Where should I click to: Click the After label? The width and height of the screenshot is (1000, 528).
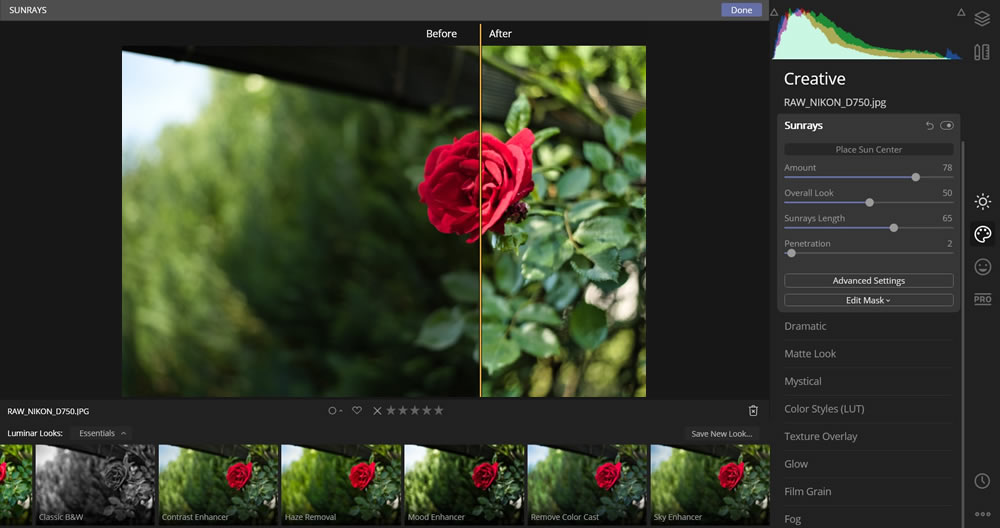point(500,34)
